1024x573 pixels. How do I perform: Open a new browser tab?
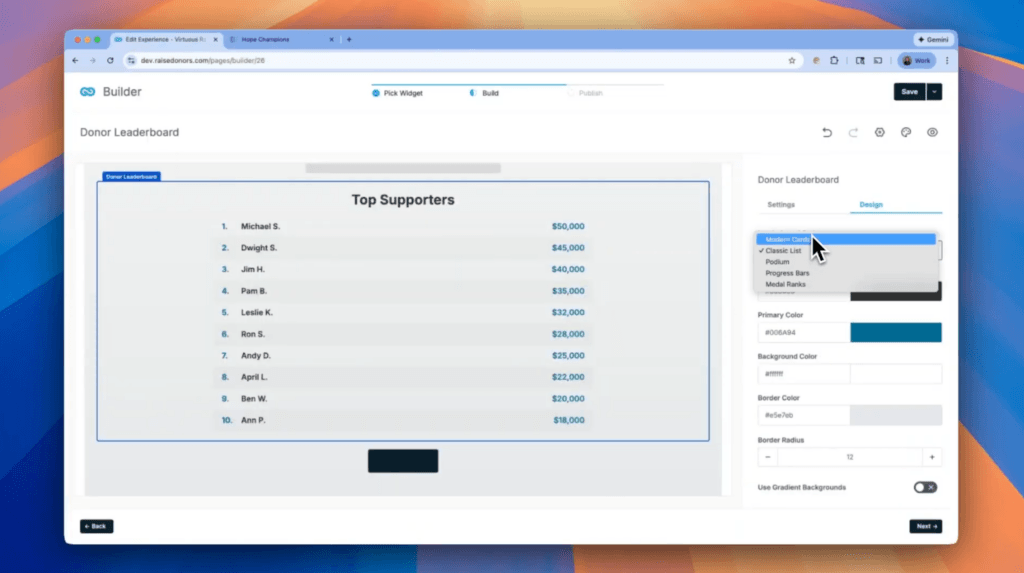coord(349,39)
